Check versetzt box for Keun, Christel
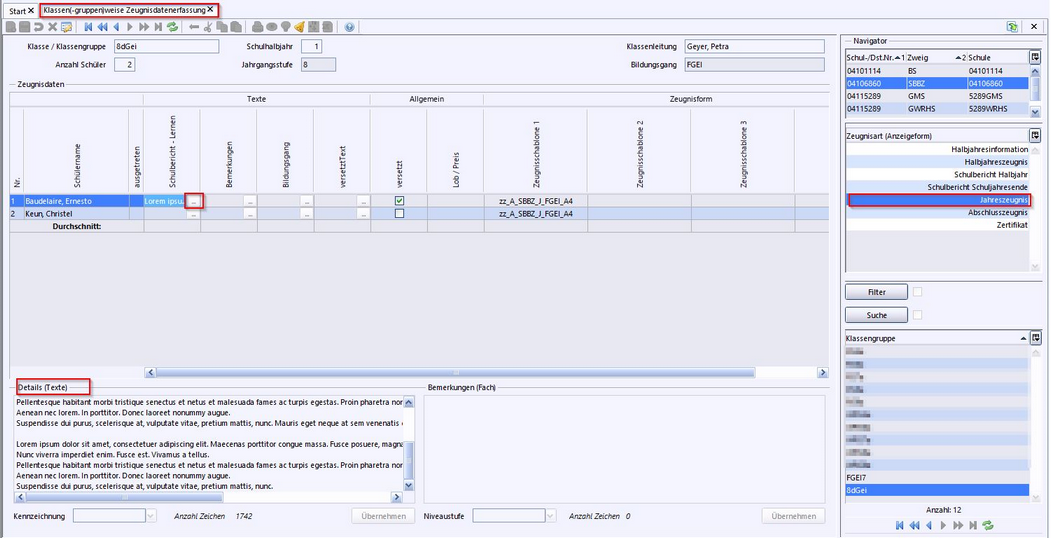This screenshot has width=1051, height=538. pyautogui.click(x=400, y=214)
